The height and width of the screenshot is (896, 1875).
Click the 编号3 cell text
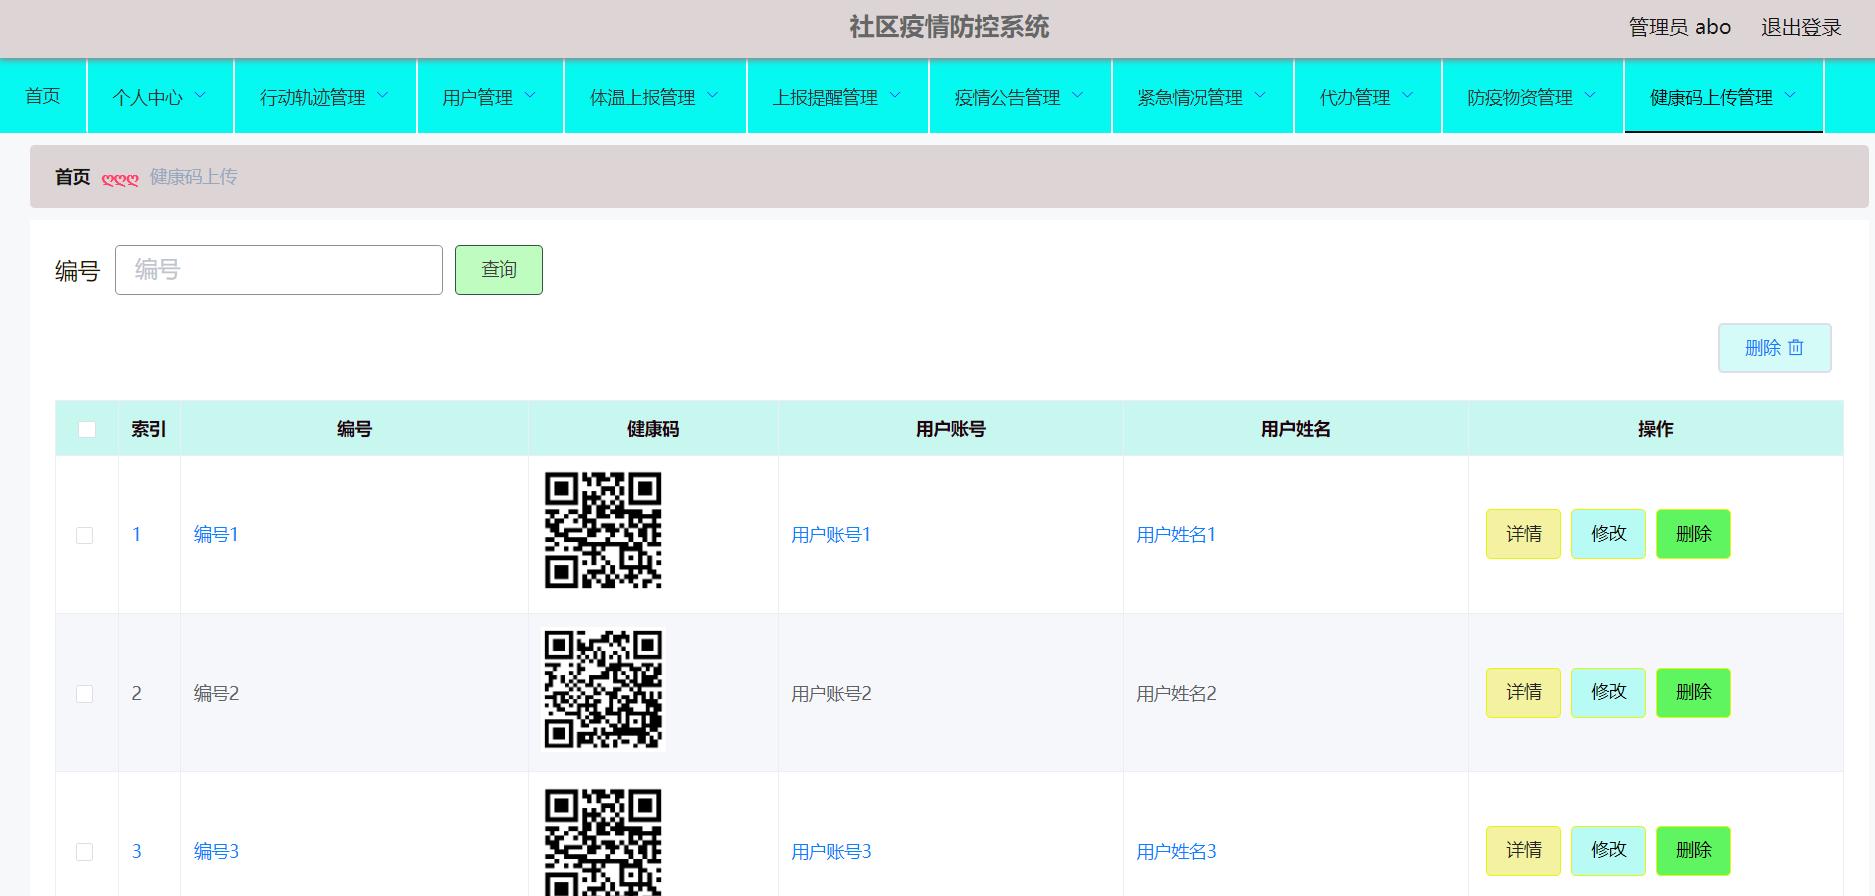[216, 851]
